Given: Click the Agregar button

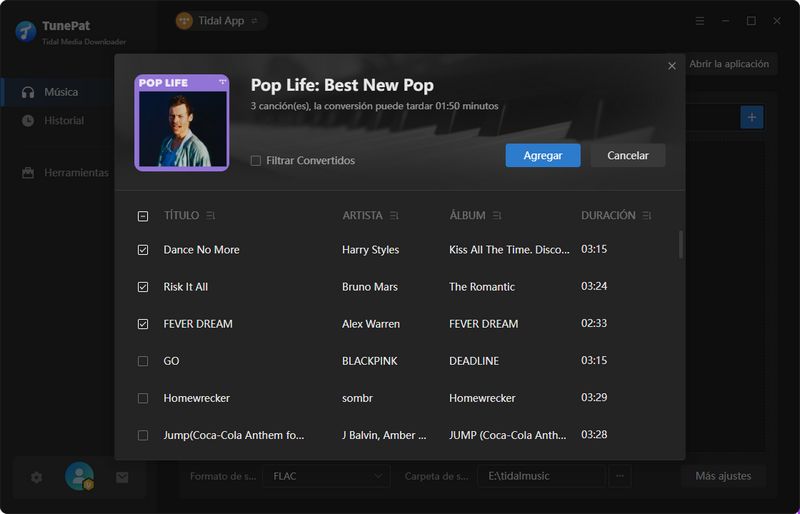Looking at the screenshot, I should pyautogui.click(x=543, y=155).
